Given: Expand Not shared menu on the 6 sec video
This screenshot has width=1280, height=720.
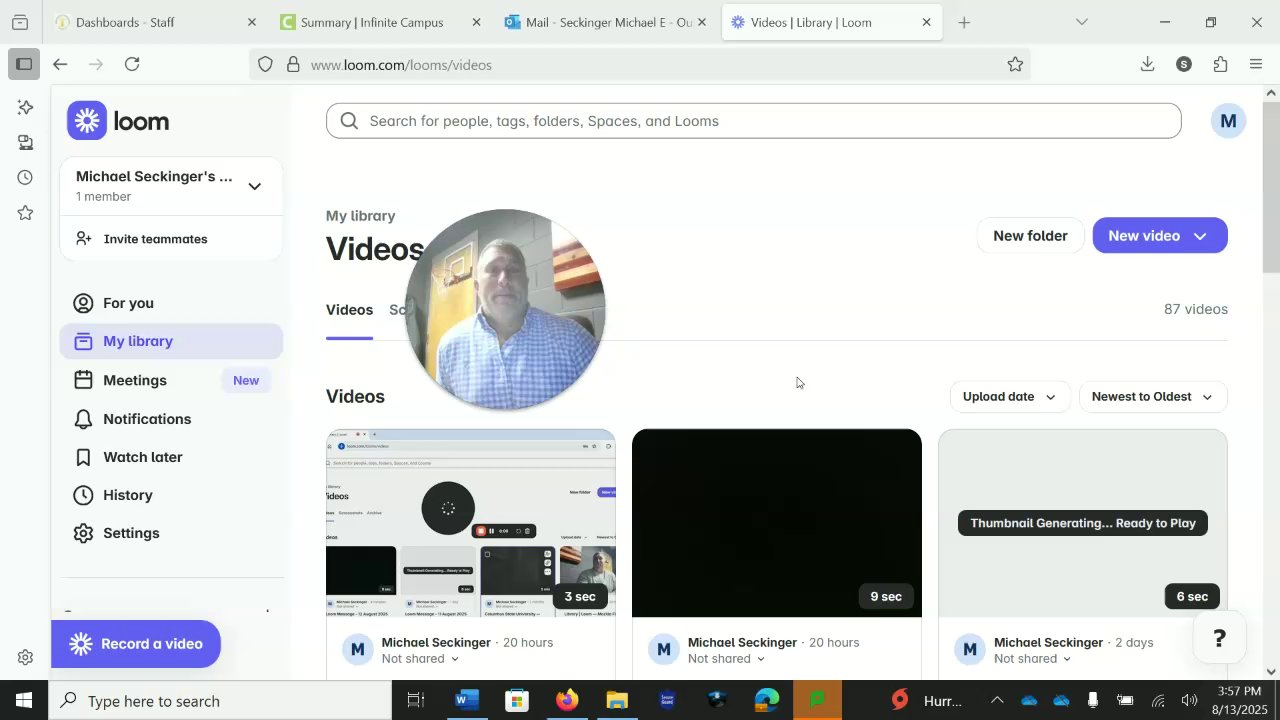Looking at the screenshot, I should click(x=1032, y=659).
